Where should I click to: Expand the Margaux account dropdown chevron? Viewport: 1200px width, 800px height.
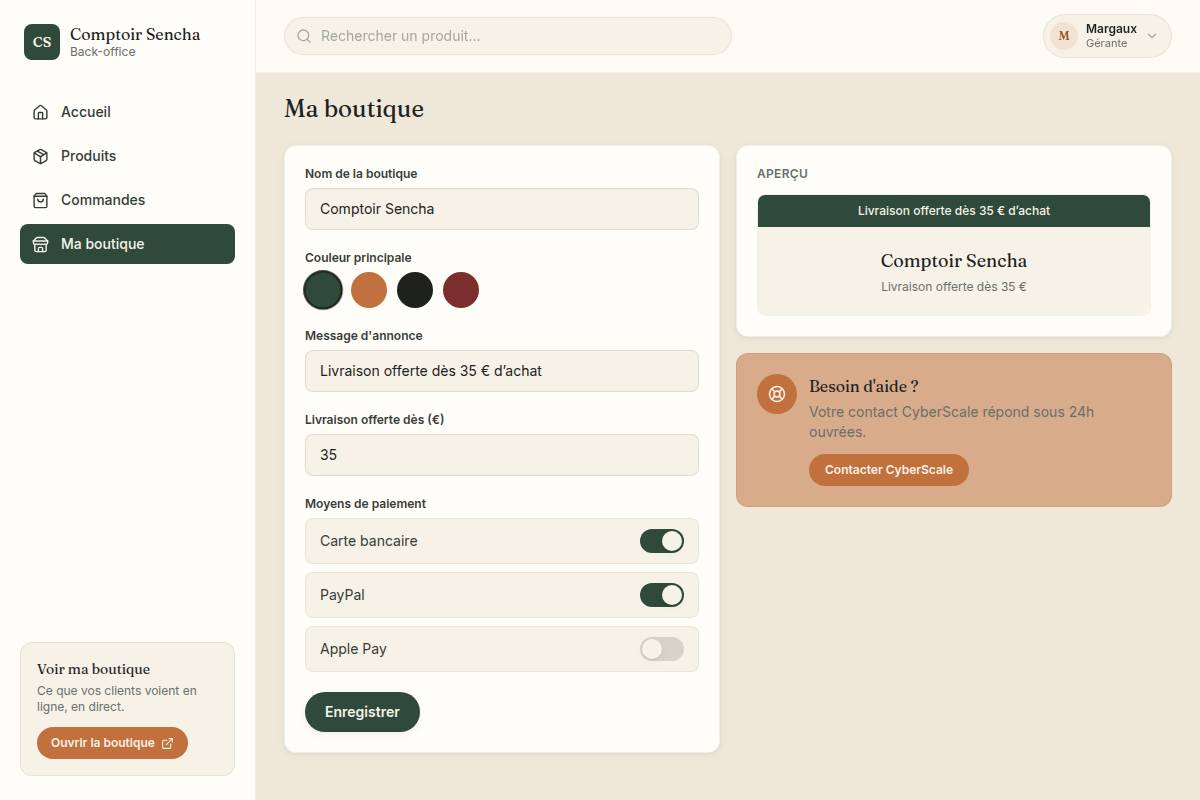(x=1151, y=36)
